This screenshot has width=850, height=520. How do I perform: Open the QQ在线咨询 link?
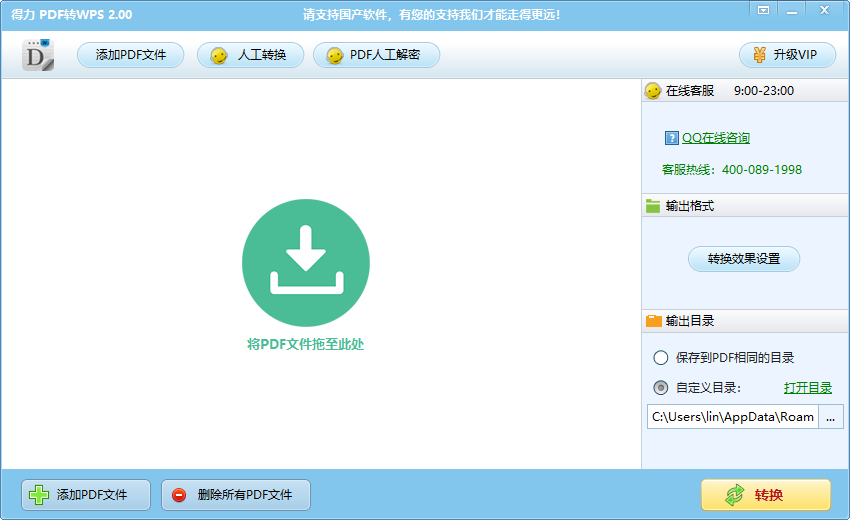point(716,138)
